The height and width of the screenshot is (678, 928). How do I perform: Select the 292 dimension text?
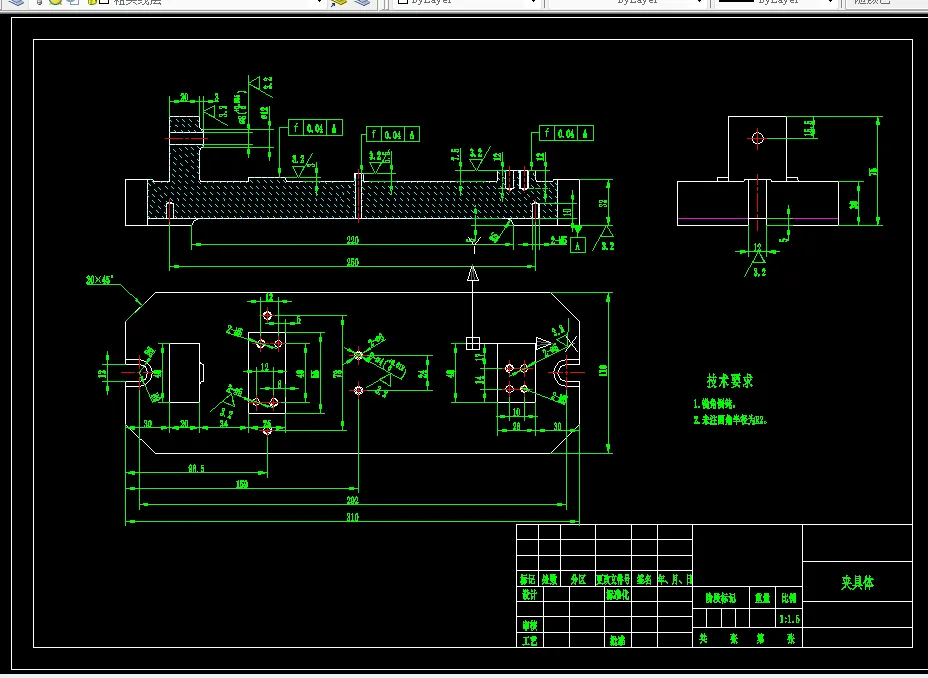(x=352, y=501)
